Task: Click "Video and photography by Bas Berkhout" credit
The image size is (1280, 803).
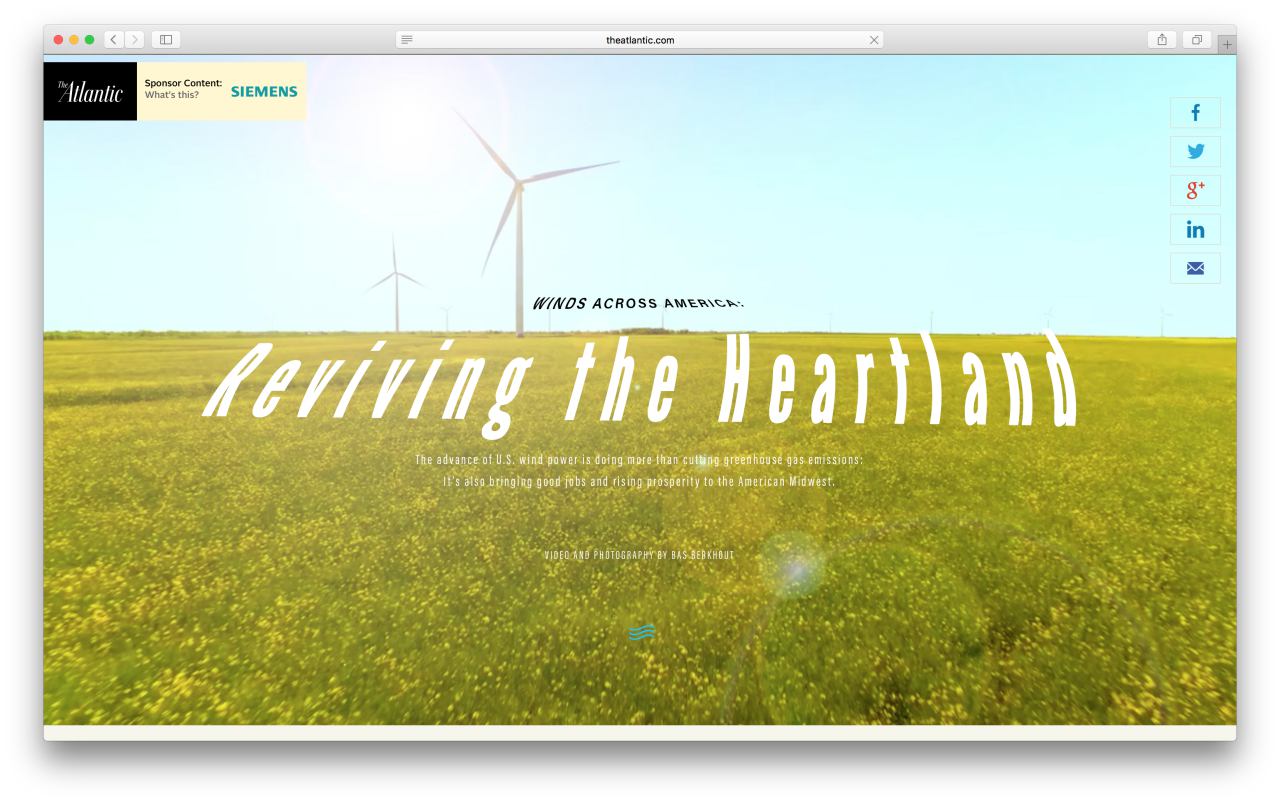Action: pos(639,554)
